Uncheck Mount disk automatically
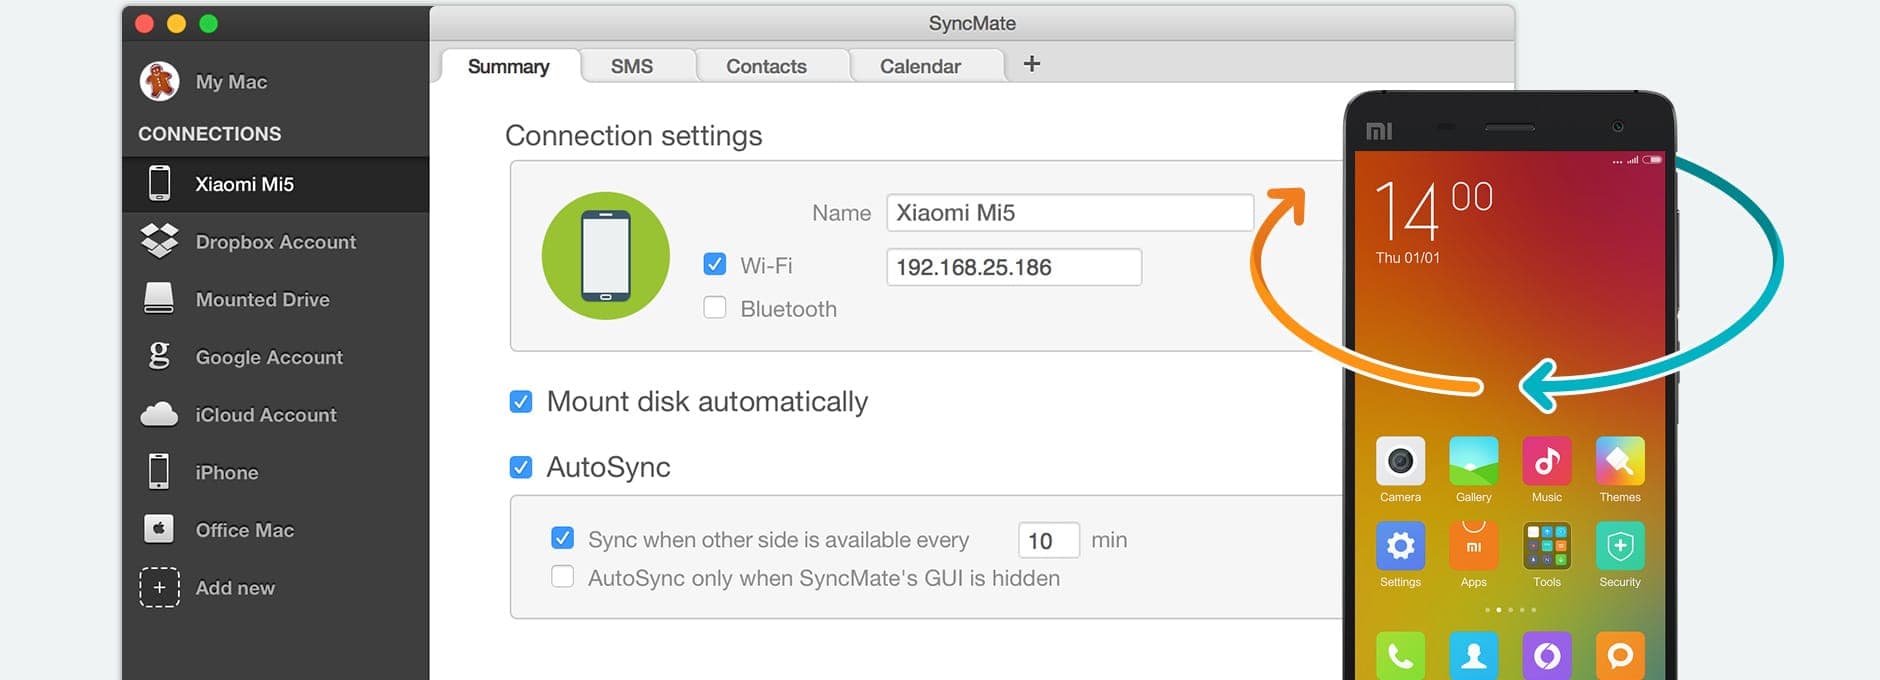The image size is (1880, 680). 521,402
